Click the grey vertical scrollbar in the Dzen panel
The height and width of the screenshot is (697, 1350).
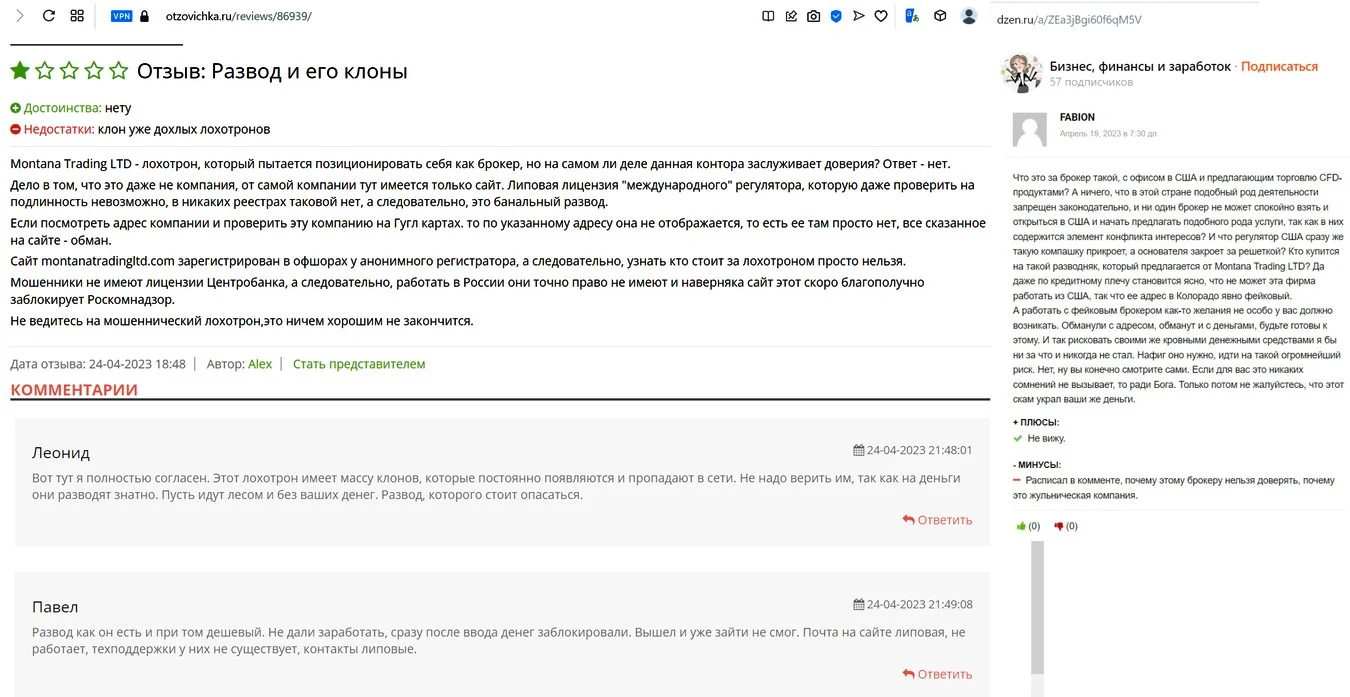[x=1038, y=608]
